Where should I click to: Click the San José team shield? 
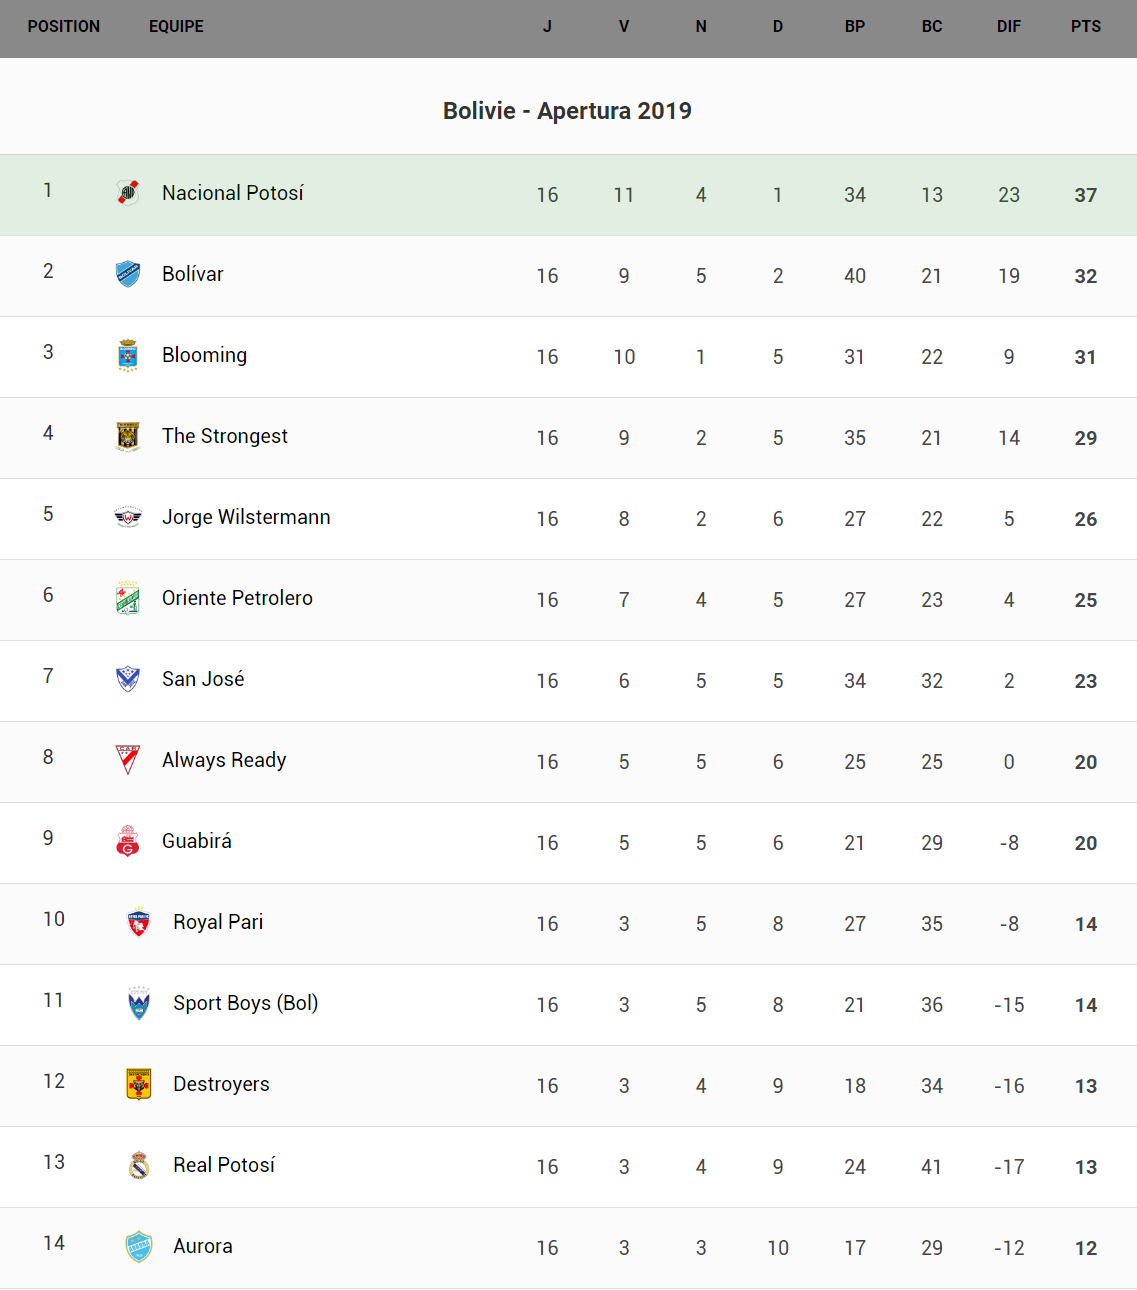click(x=128, y=679)
